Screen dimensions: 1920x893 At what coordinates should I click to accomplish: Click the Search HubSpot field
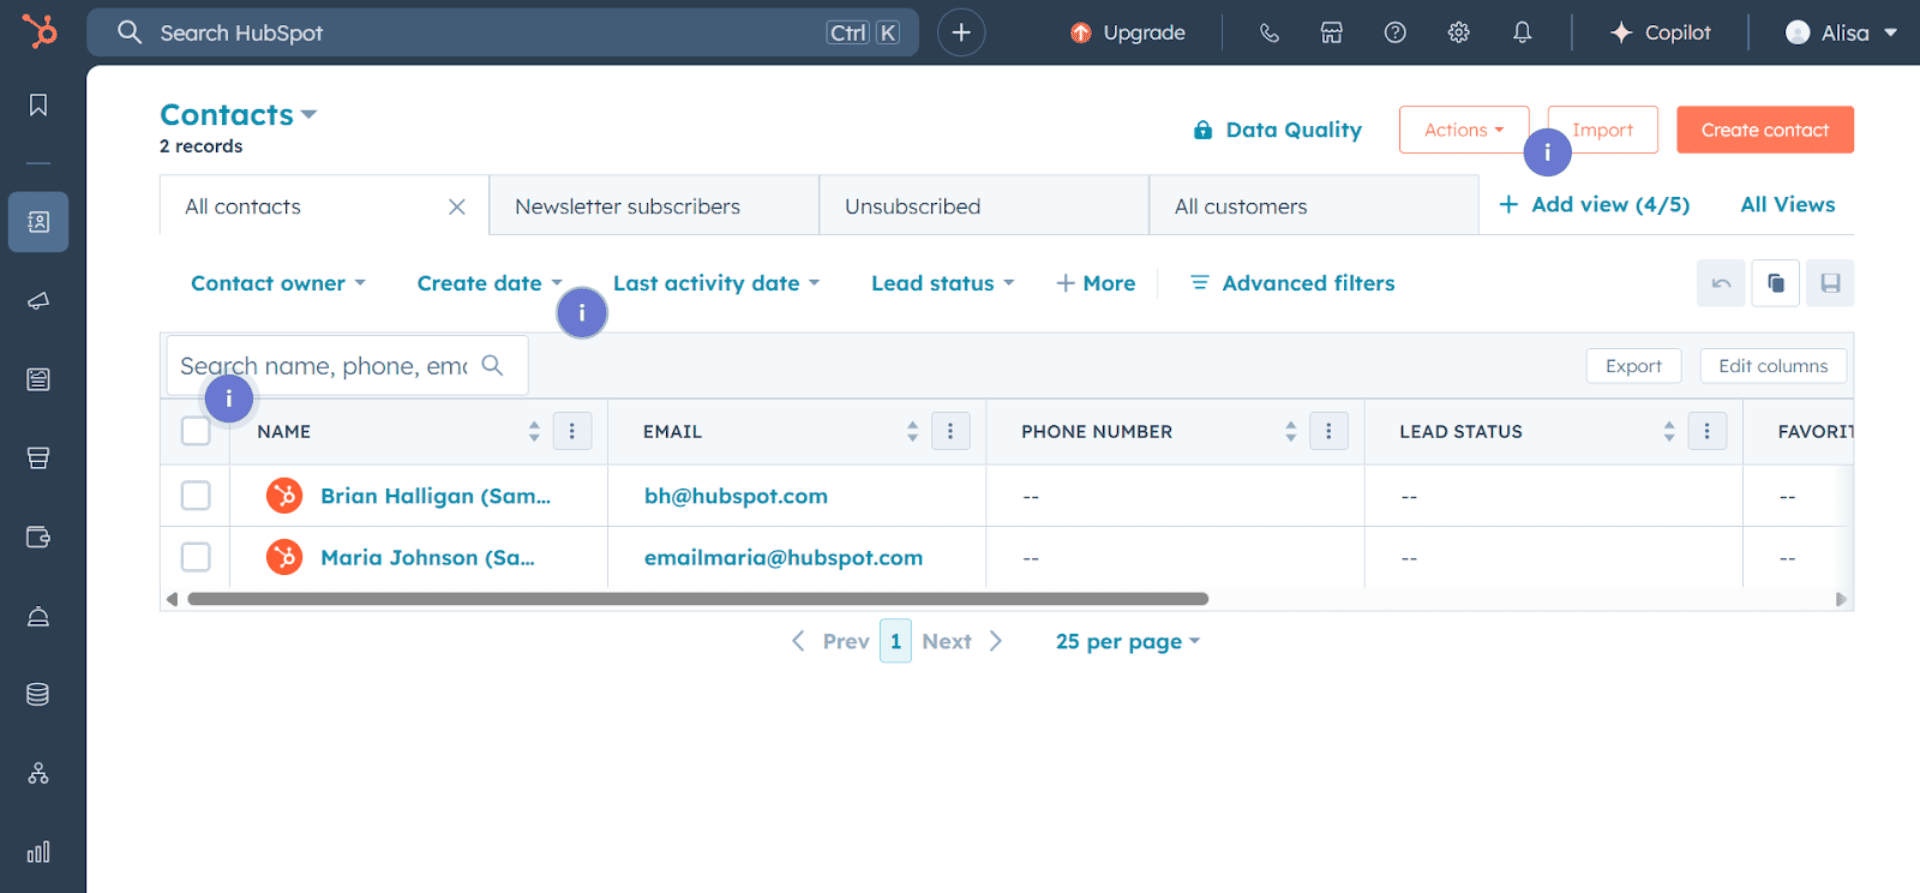[x=503, y=32]
